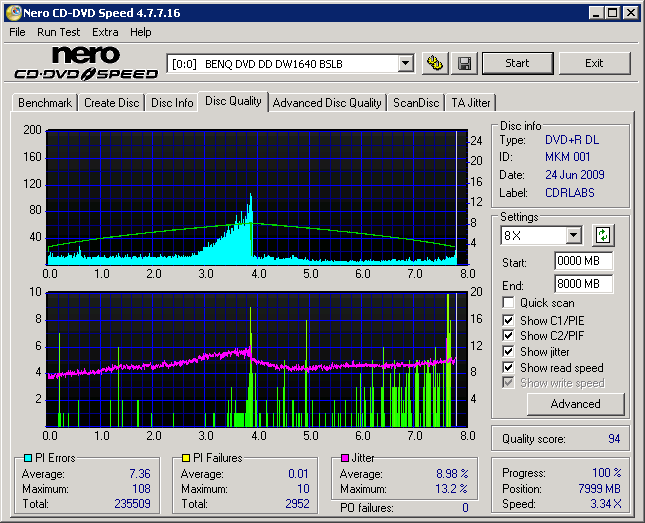Open the Run Test menu

[59, 32]
